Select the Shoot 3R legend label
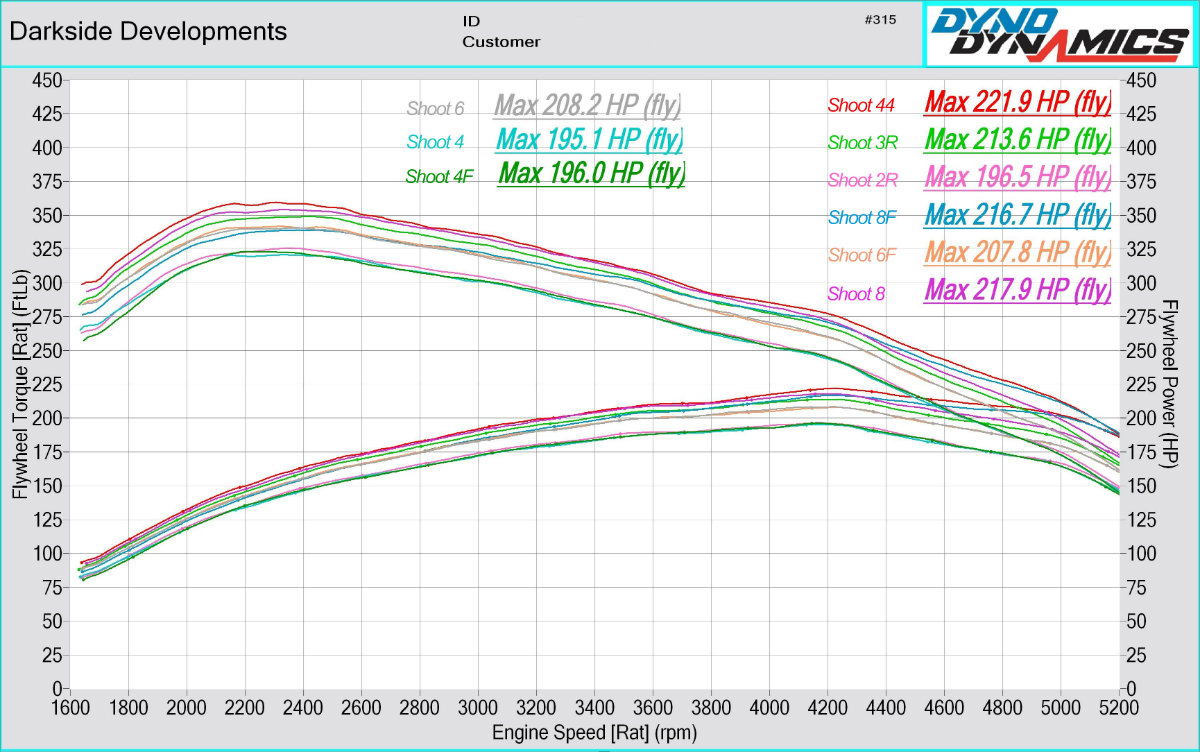This screenshot has width=1200, height=752. pyautogui.click(x=863, y=143)
